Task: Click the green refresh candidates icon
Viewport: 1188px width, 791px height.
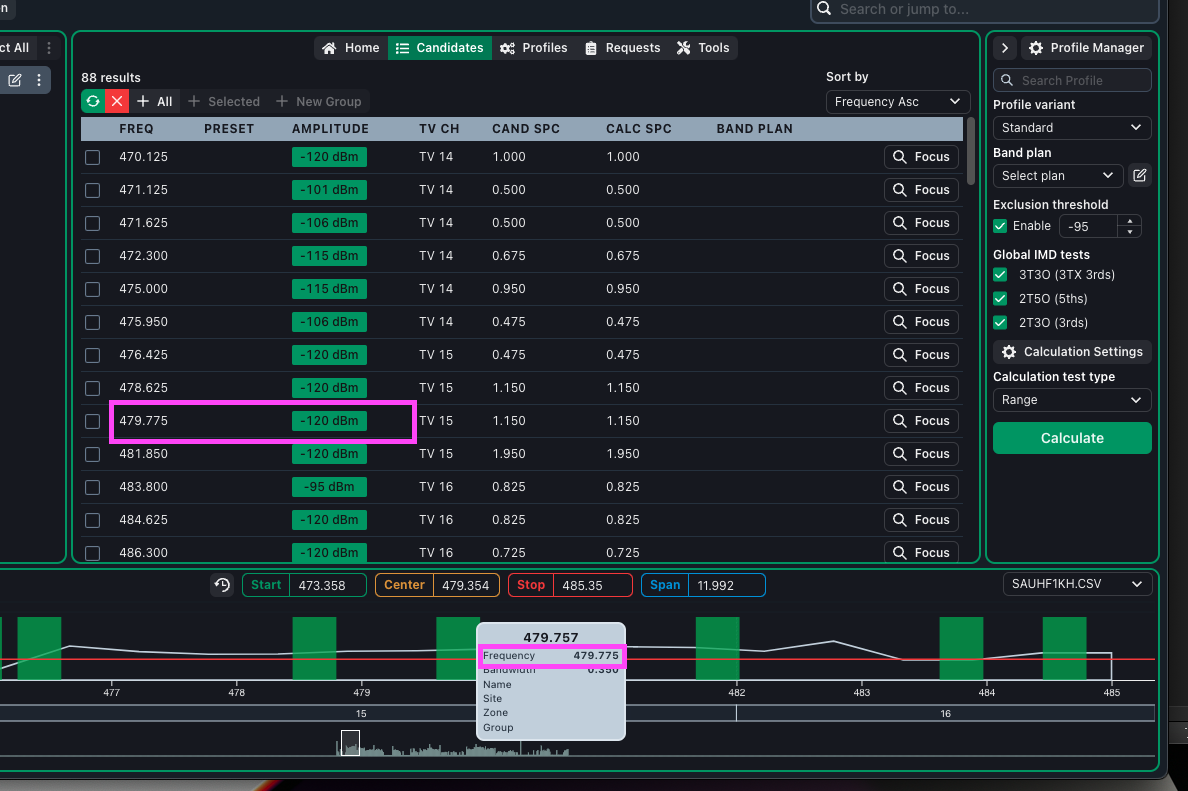Action: (x=93, y=101)
